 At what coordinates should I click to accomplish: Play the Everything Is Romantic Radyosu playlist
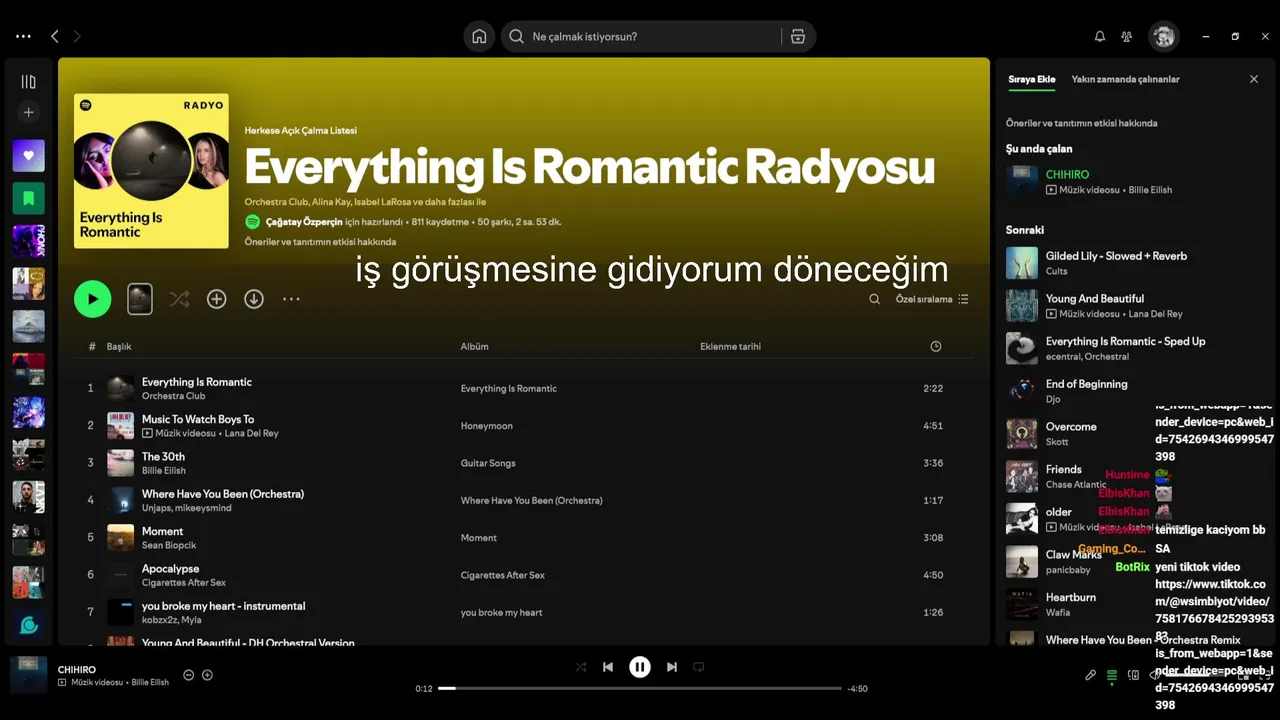tap(92, 299)
